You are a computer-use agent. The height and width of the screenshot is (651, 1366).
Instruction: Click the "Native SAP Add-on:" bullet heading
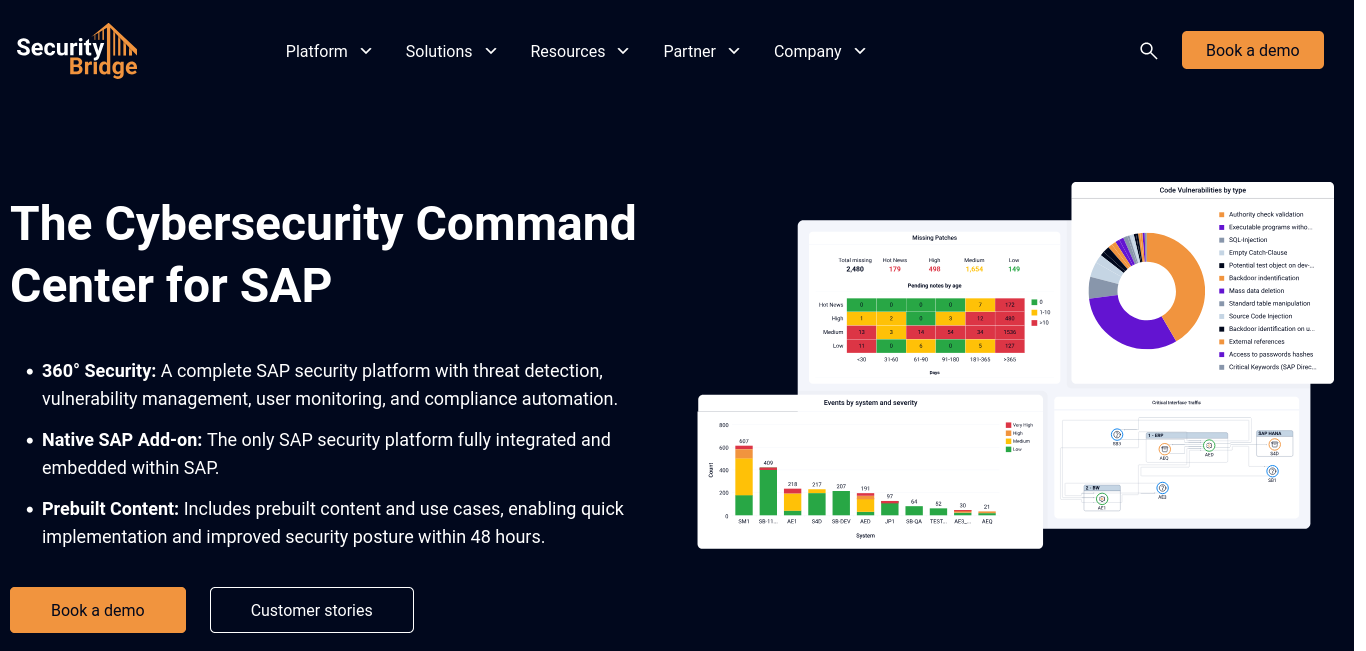[x=122, y=440]
